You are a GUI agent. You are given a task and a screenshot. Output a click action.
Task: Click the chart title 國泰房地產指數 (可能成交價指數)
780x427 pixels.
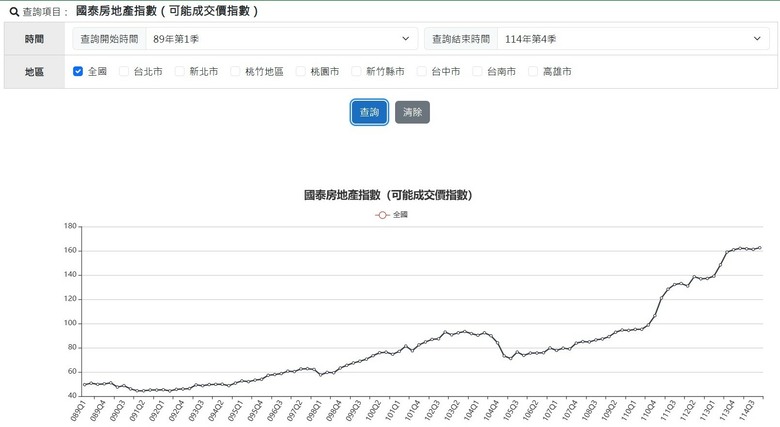tap(388, 195)
